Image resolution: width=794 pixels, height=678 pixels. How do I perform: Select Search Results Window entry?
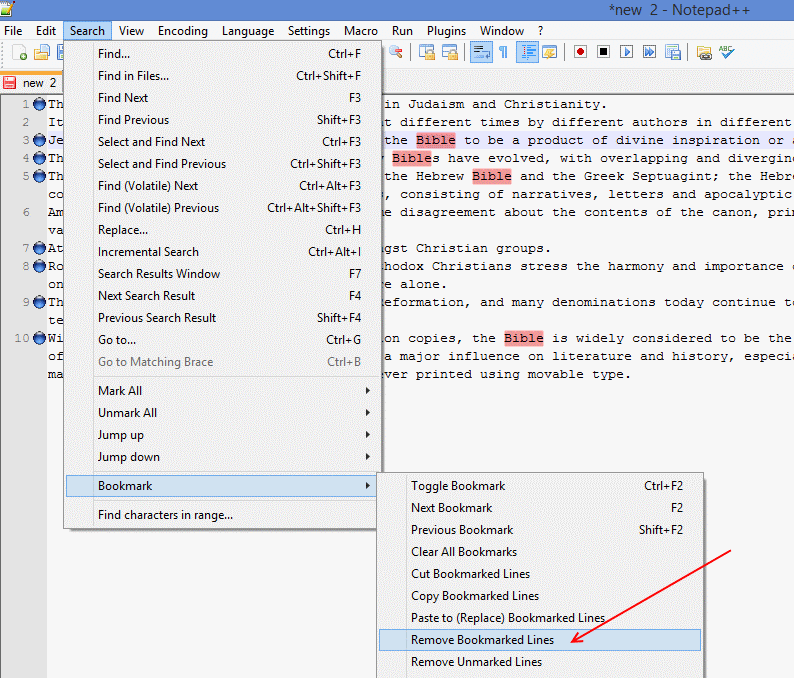point(222,274)
